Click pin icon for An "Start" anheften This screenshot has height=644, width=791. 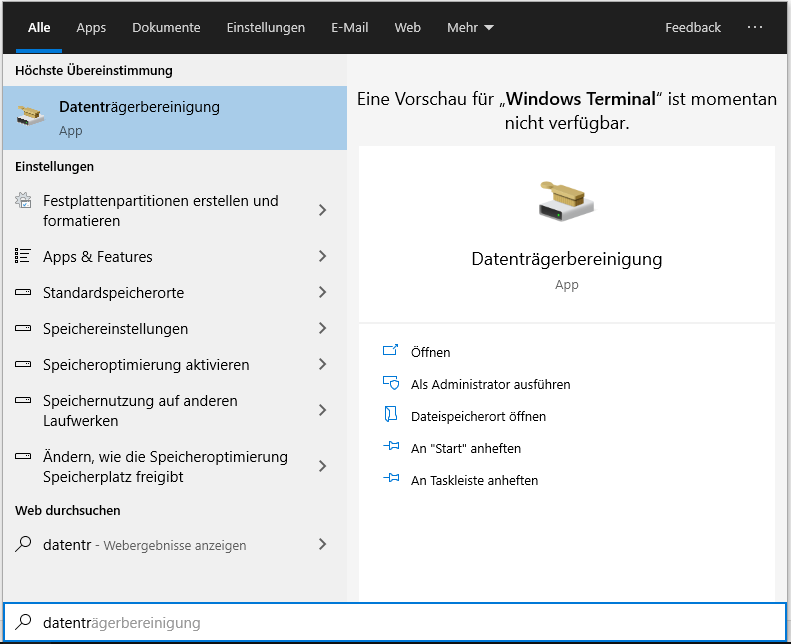point(391,446)
